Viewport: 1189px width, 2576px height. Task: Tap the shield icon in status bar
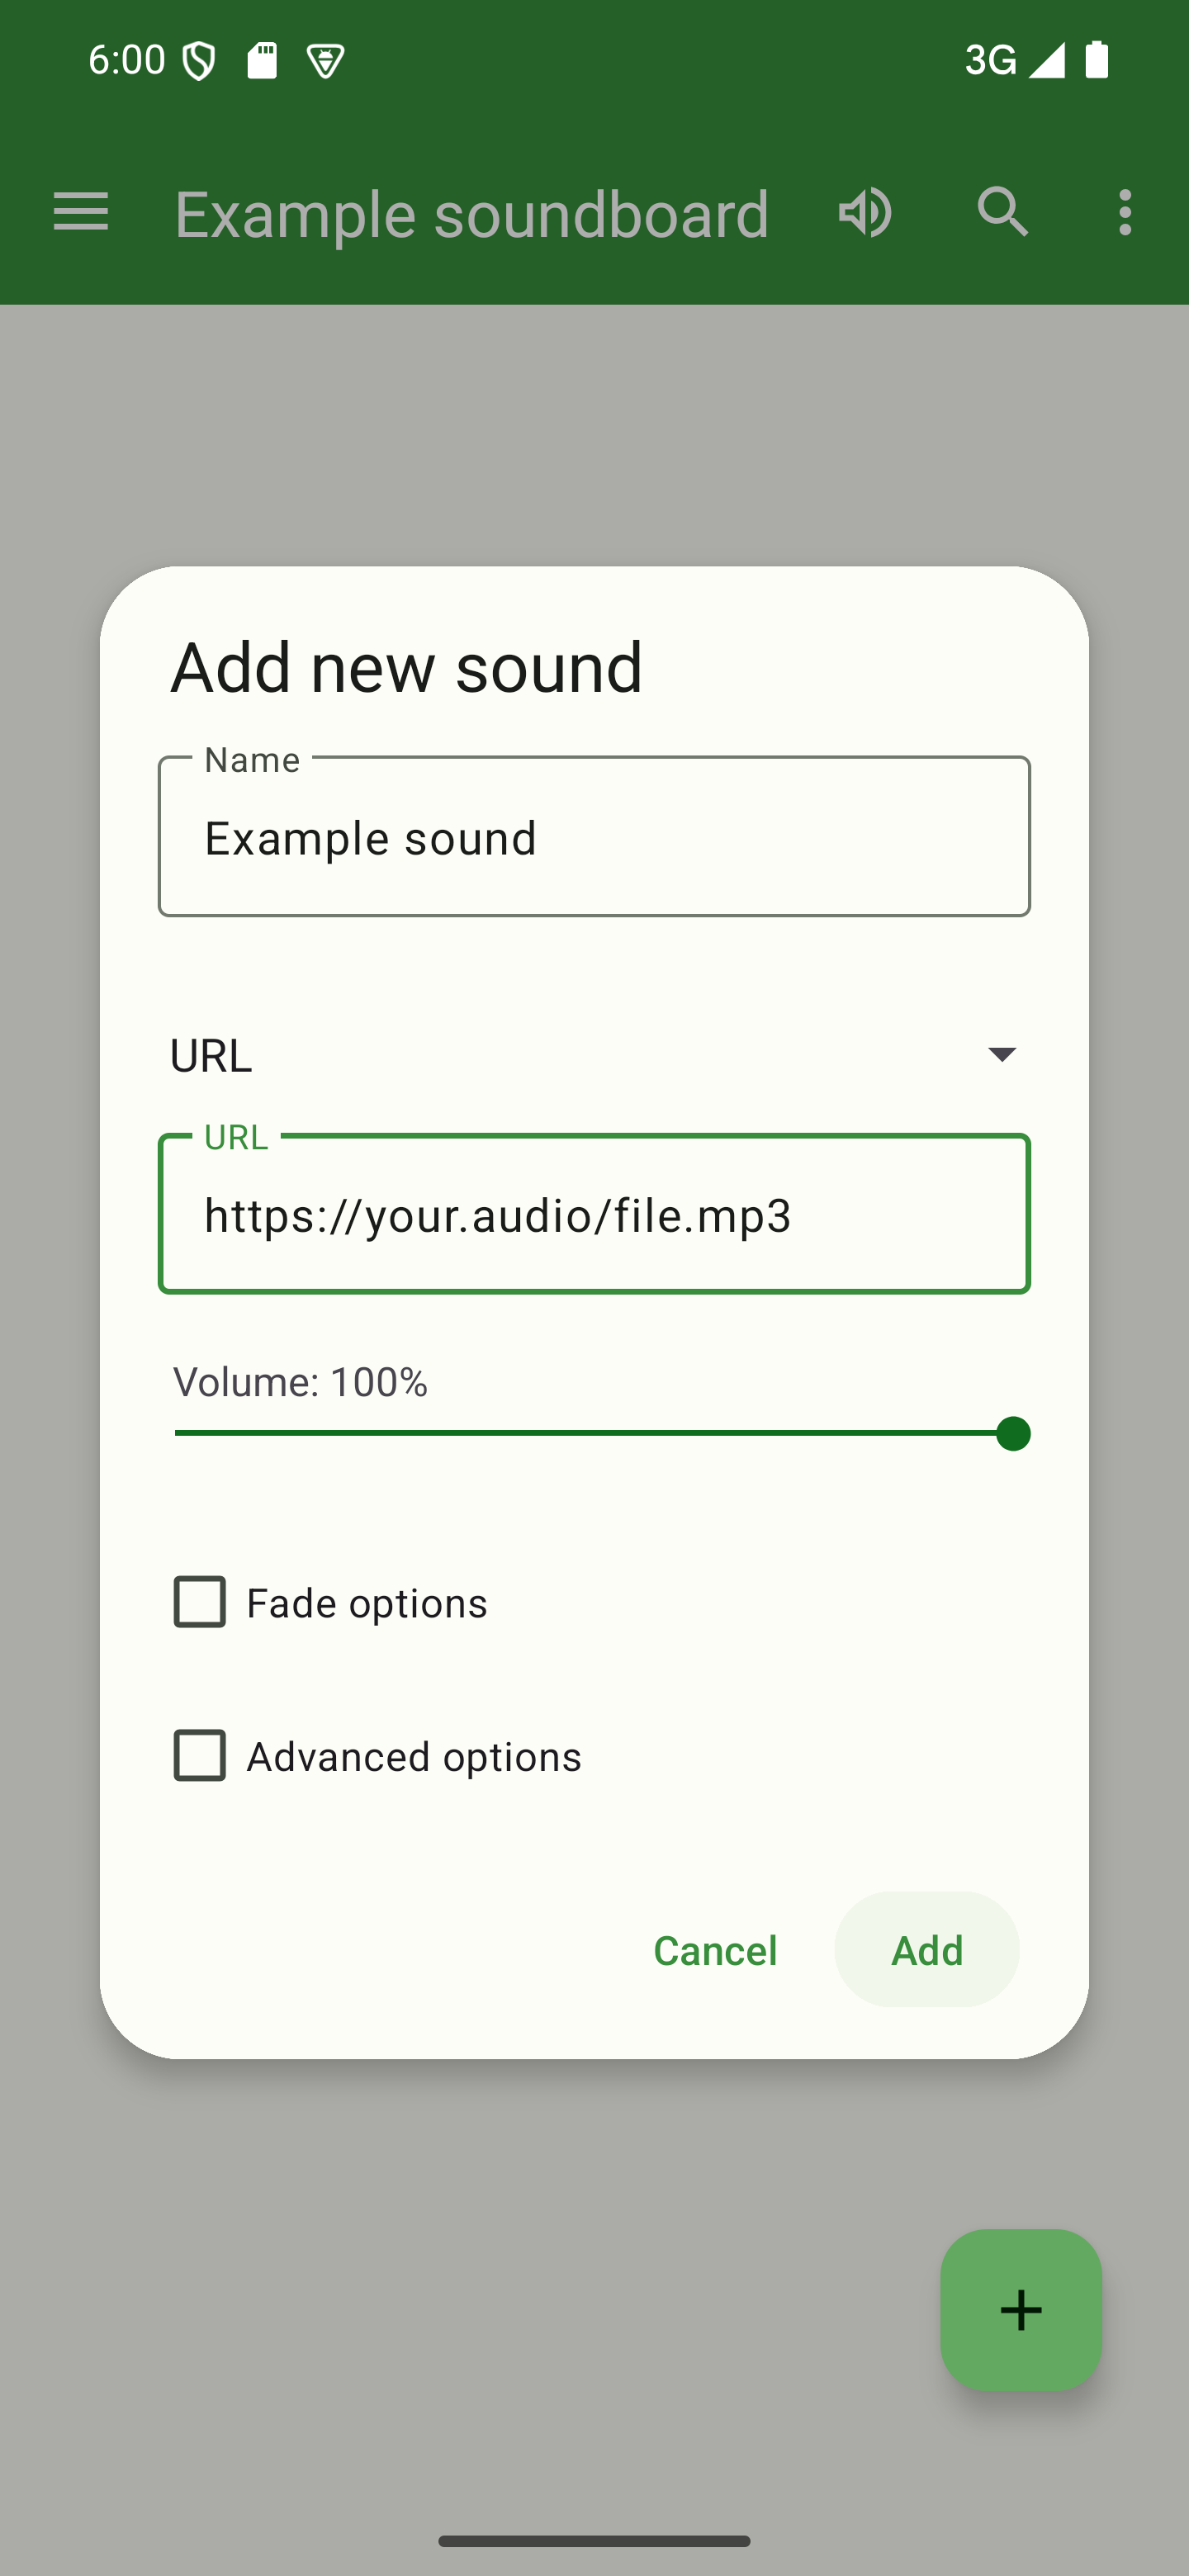(199, 61)
